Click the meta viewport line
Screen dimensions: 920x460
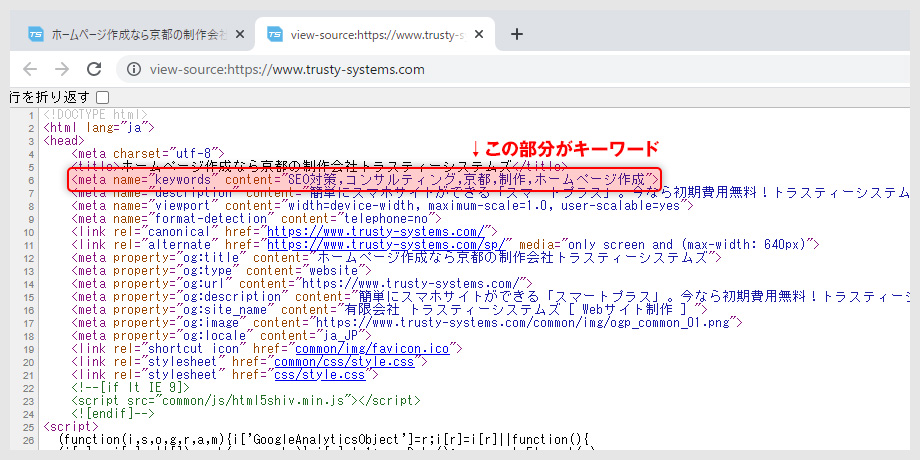pos(383,205)
